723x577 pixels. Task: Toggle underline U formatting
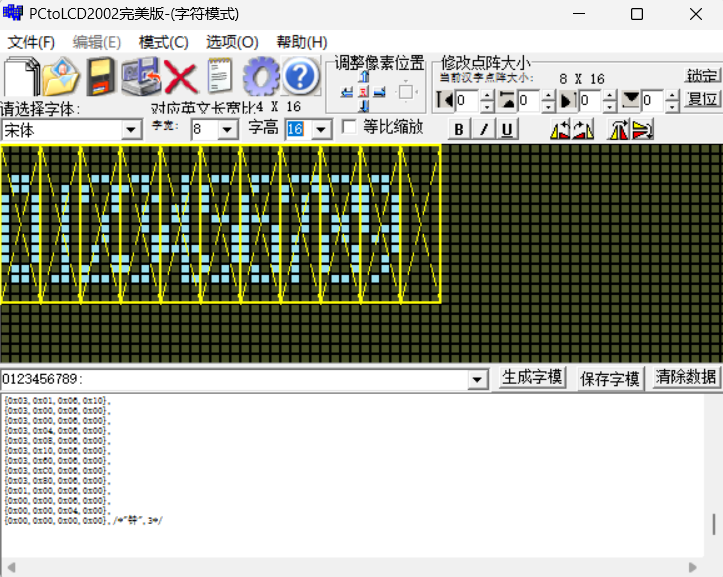tap(507, 129)
